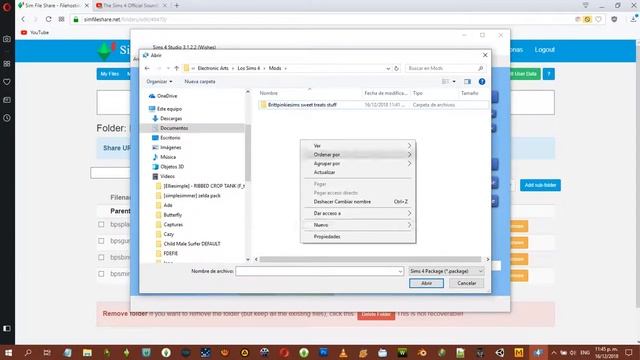Expand the Agrupar por submenu

(x=358, y=164)
